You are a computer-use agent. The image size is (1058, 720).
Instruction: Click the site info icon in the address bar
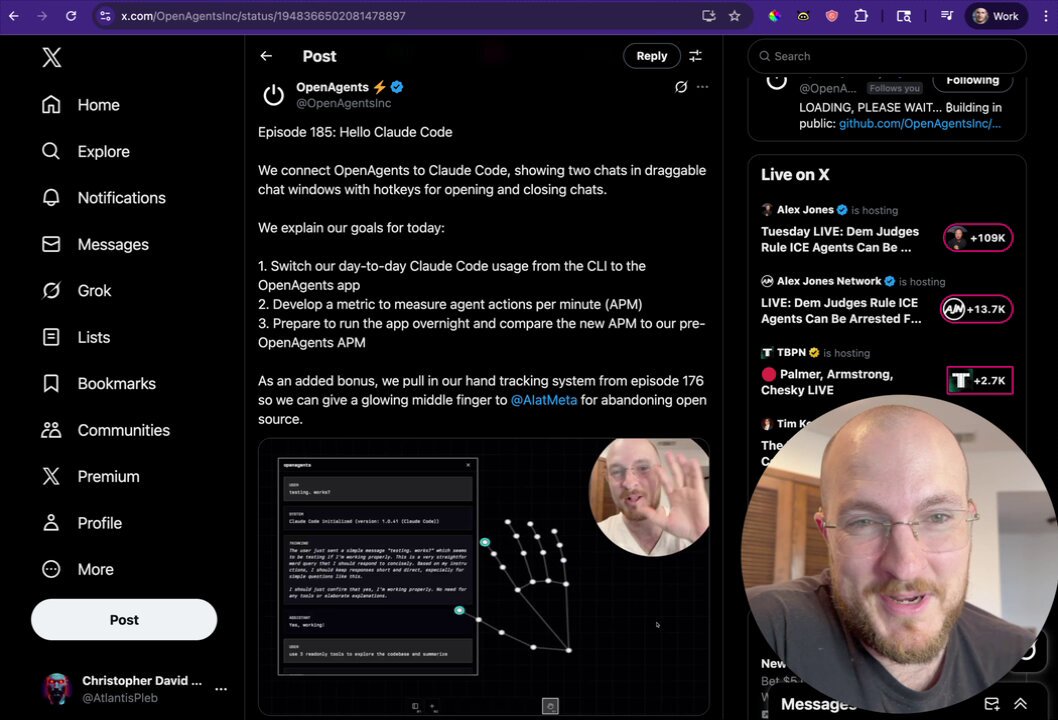coord(105,16)
